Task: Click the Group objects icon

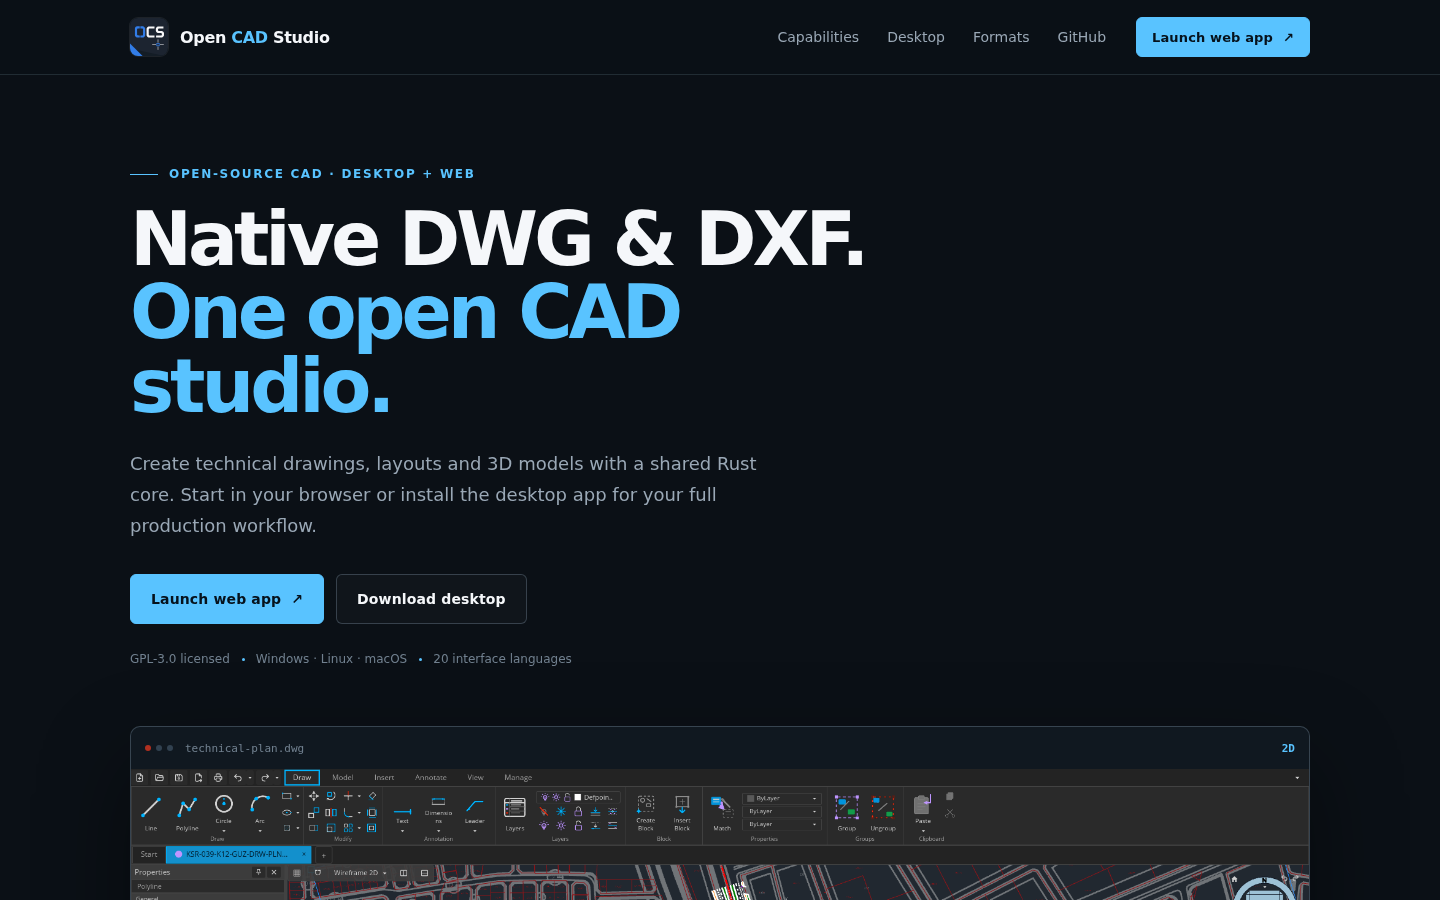Action: (x=847, y=807)
